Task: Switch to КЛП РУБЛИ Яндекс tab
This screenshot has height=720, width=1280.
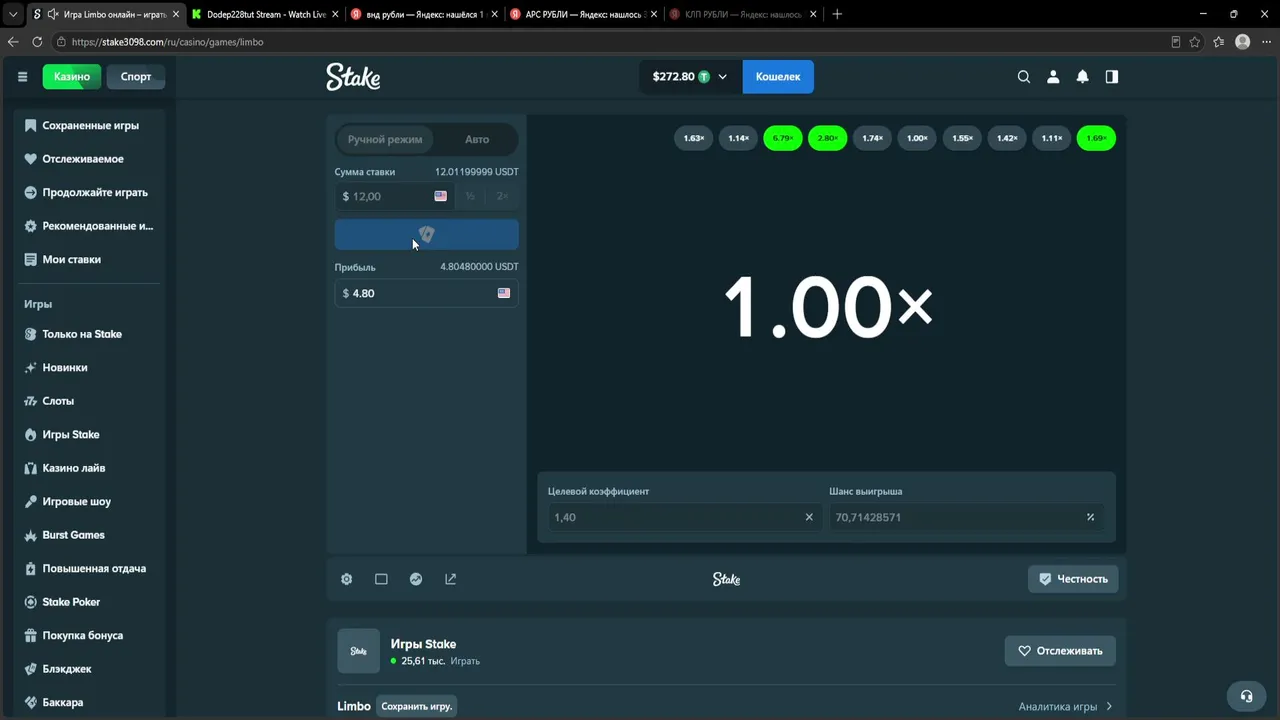Action: pyautogui.click(x=742, y=14)
